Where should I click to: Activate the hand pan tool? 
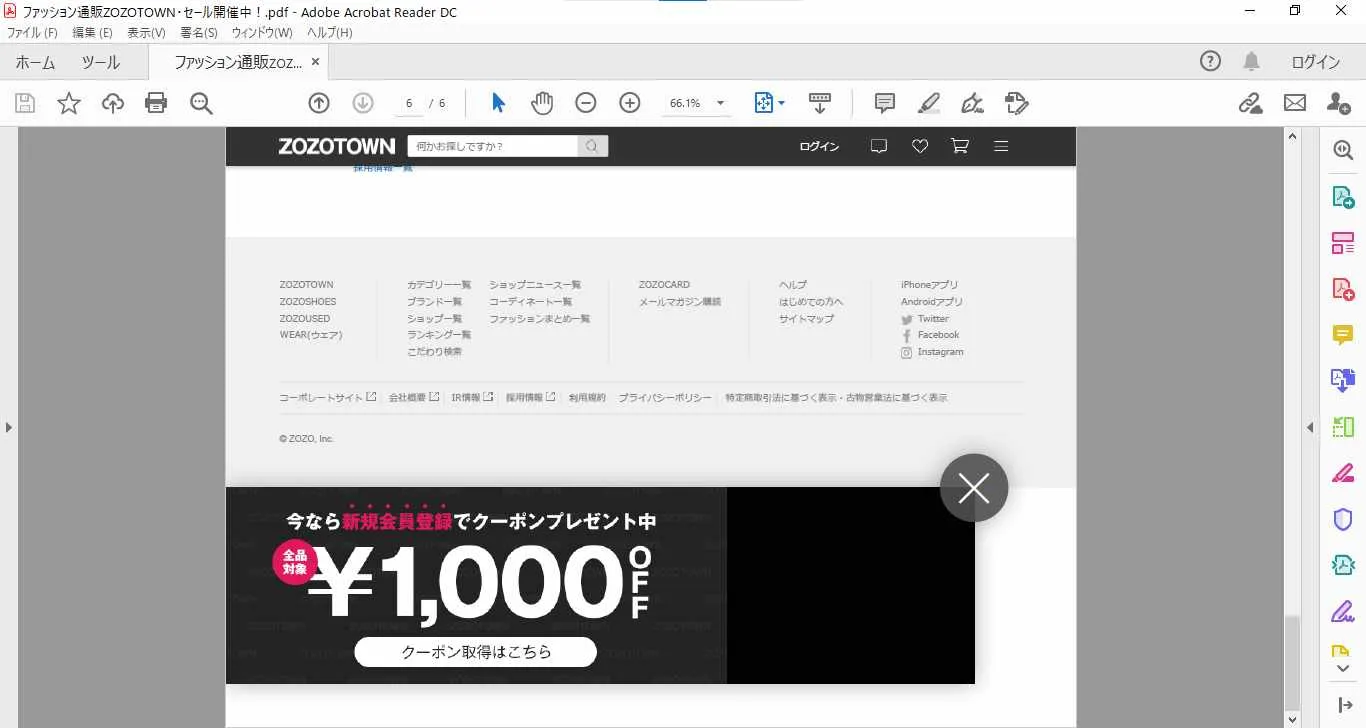542,103
